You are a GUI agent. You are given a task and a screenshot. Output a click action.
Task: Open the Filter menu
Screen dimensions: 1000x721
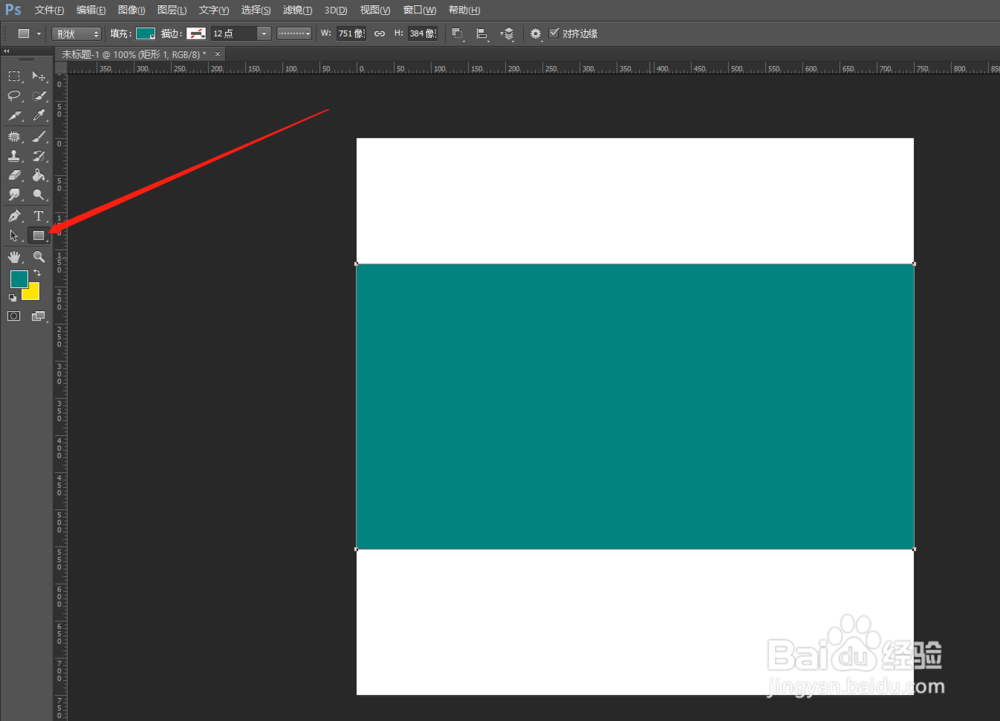pos(297,10)
